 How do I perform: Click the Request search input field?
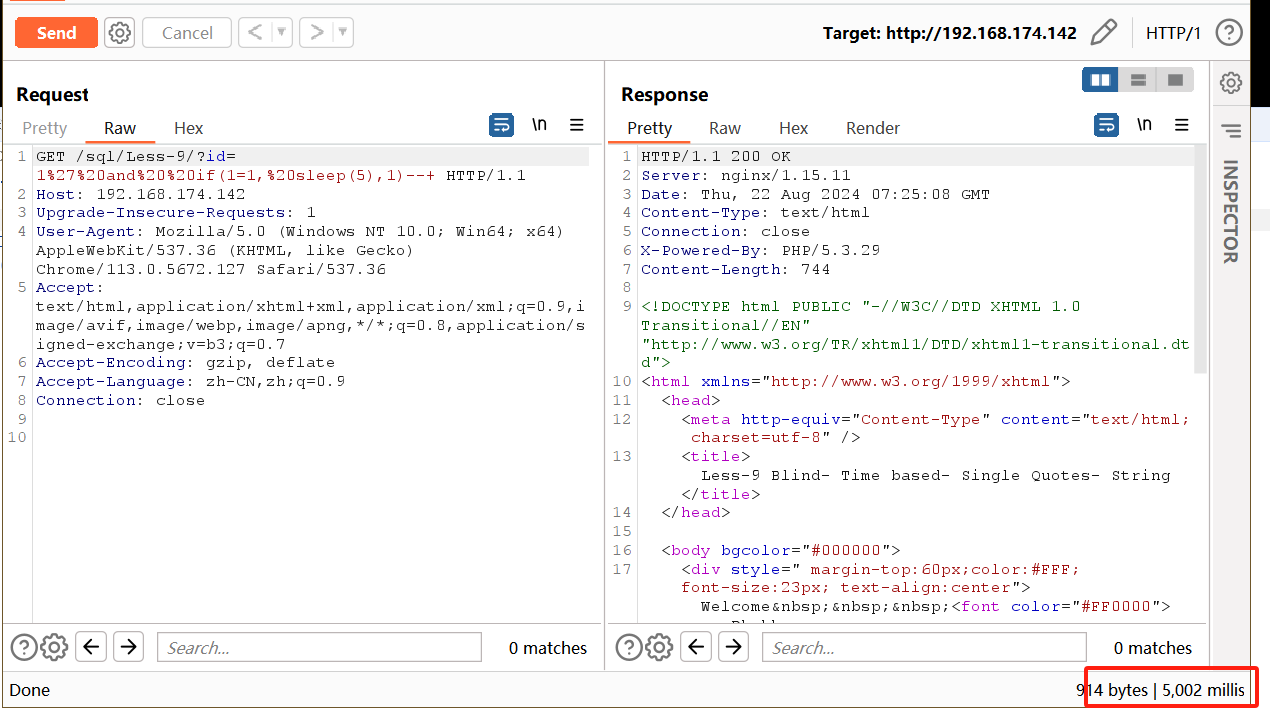pos(319,647)
